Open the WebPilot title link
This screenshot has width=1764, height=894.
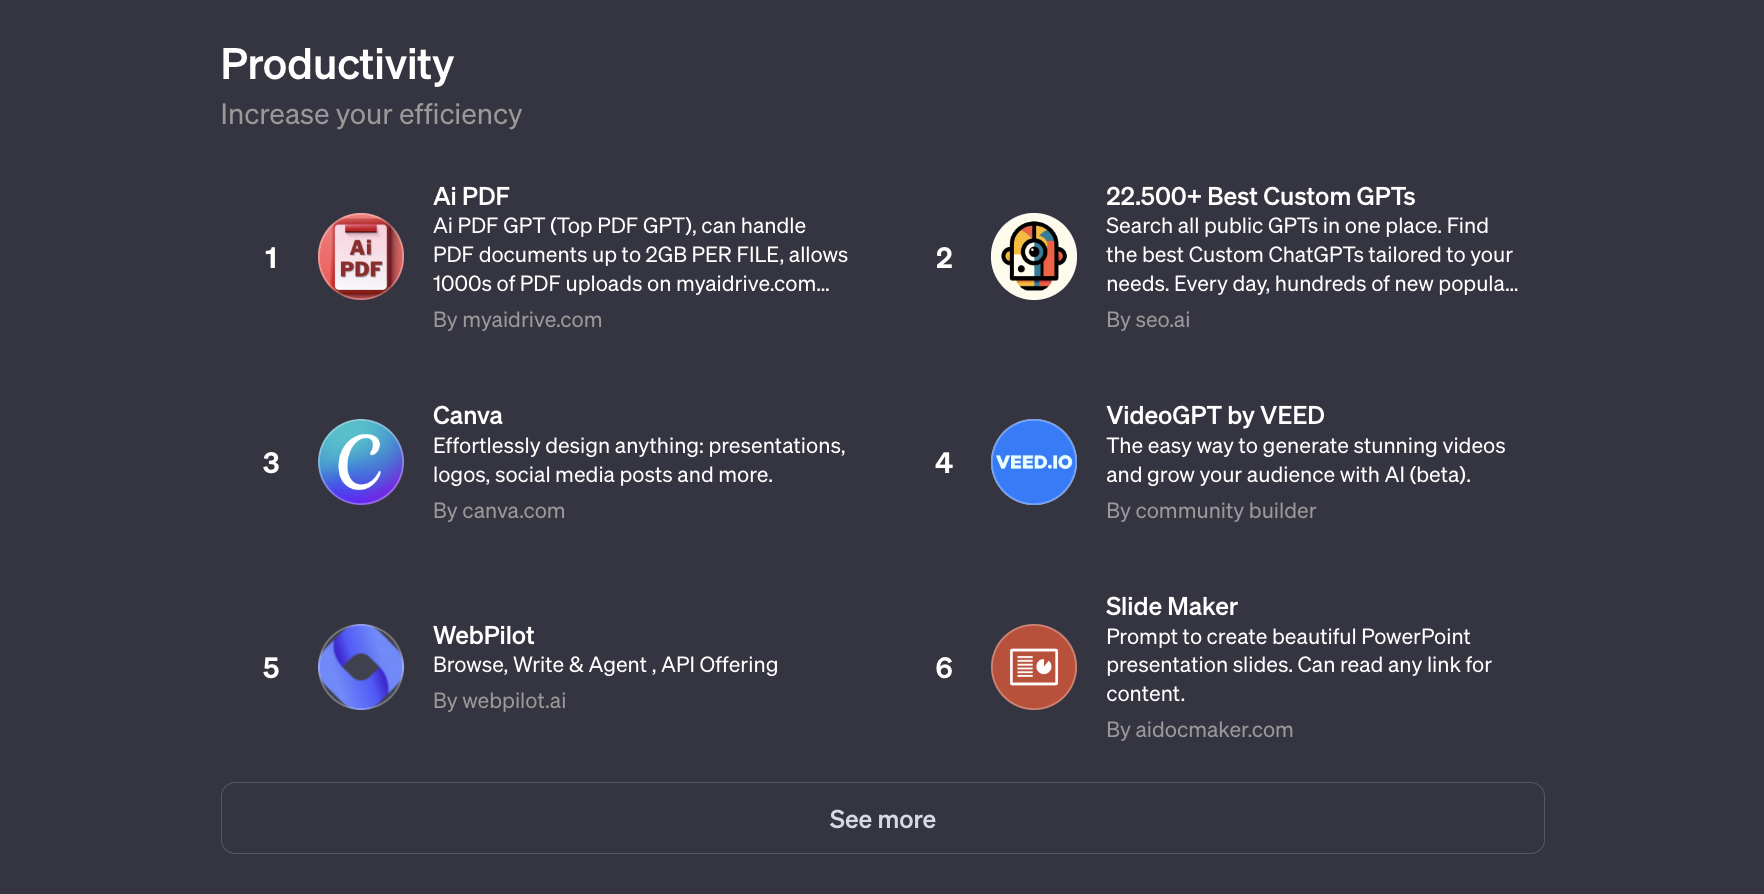click(483, 636)
